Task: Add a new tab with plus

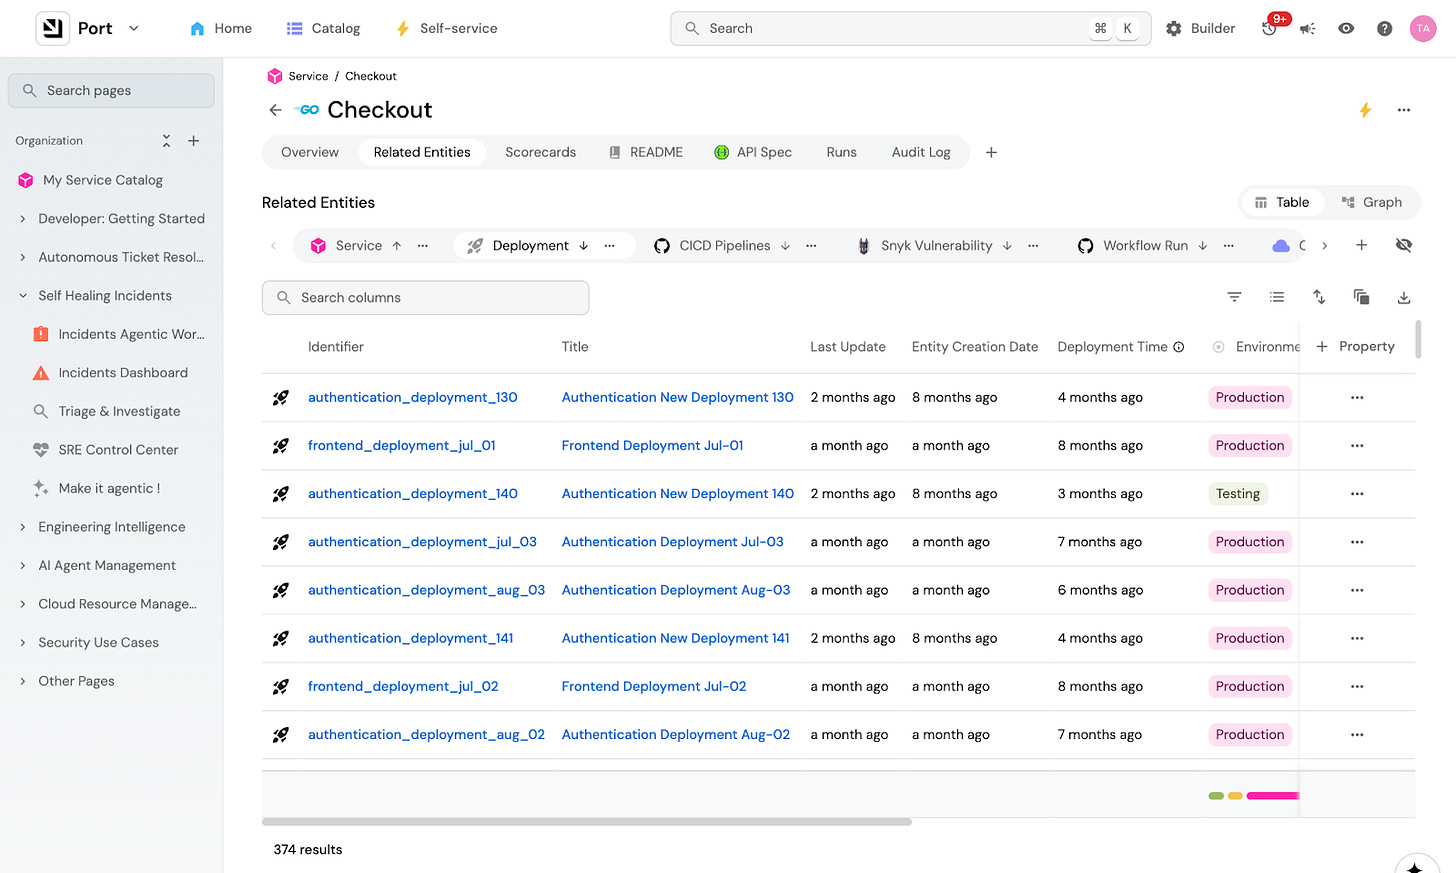Action: tap(991, 152)
